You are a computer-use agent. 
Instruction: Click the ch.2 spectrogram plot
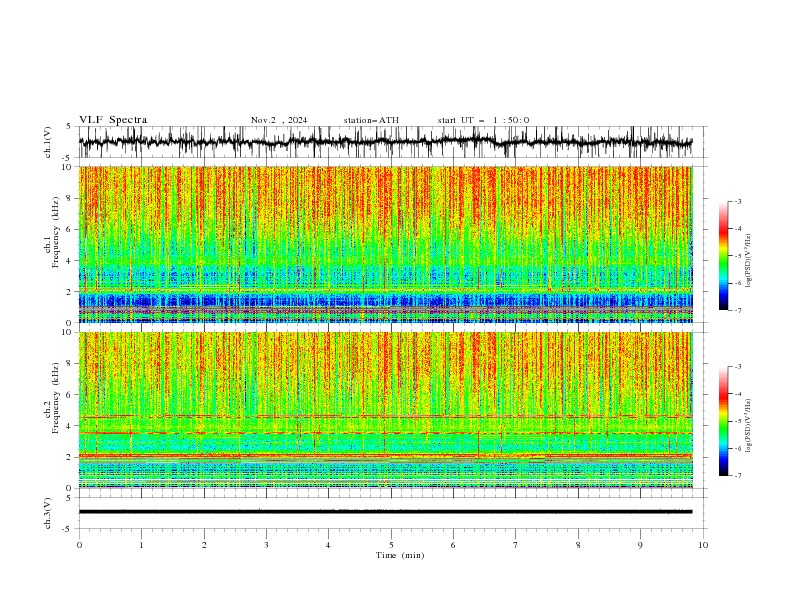point(386,410)
